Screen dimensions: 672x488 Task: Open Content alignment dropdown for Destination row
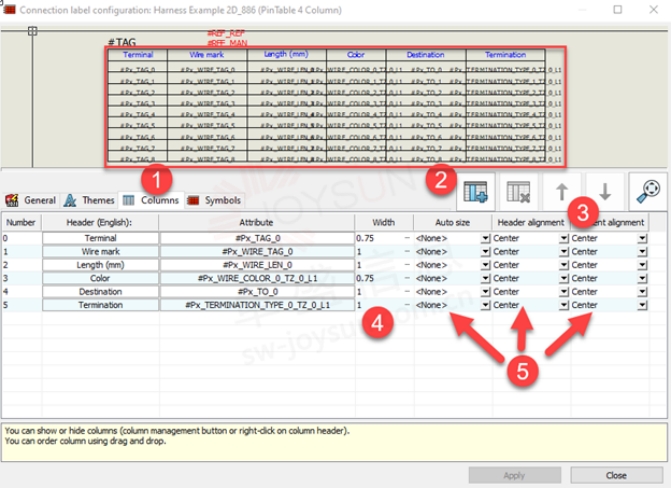pos(642,292)
